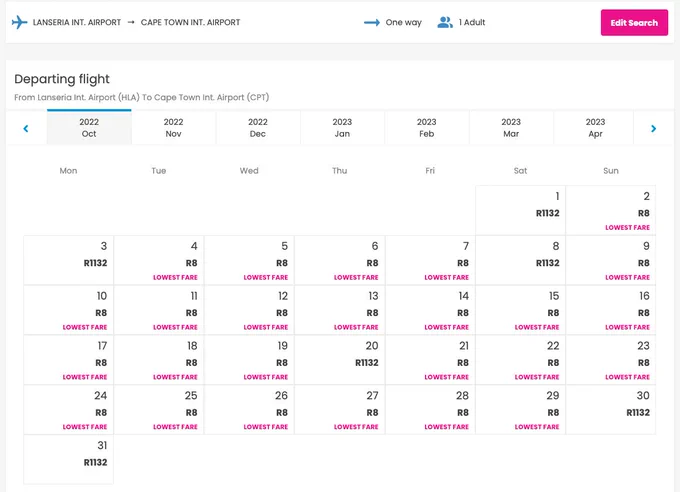Choose October 23 calendar cell
The image size is (680, 492).
coord(611,360)
